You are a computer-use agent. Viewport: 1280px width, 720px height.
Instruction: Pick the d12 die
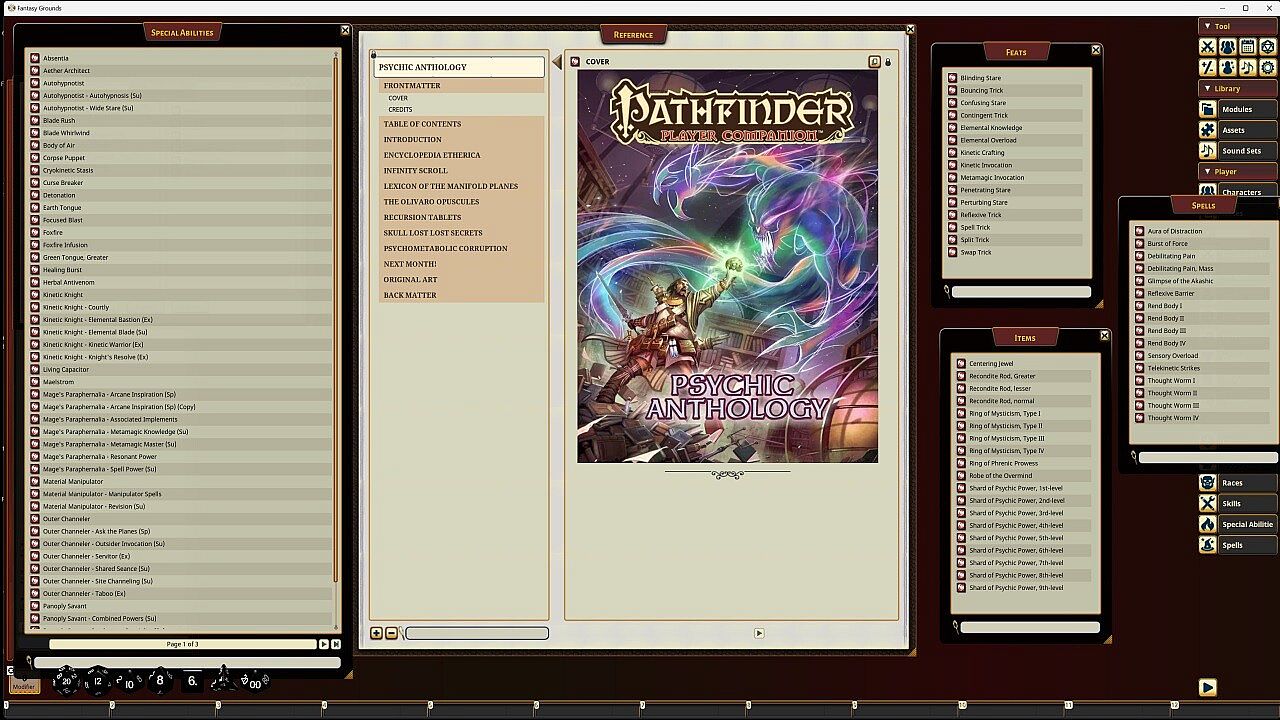point(97,682)
